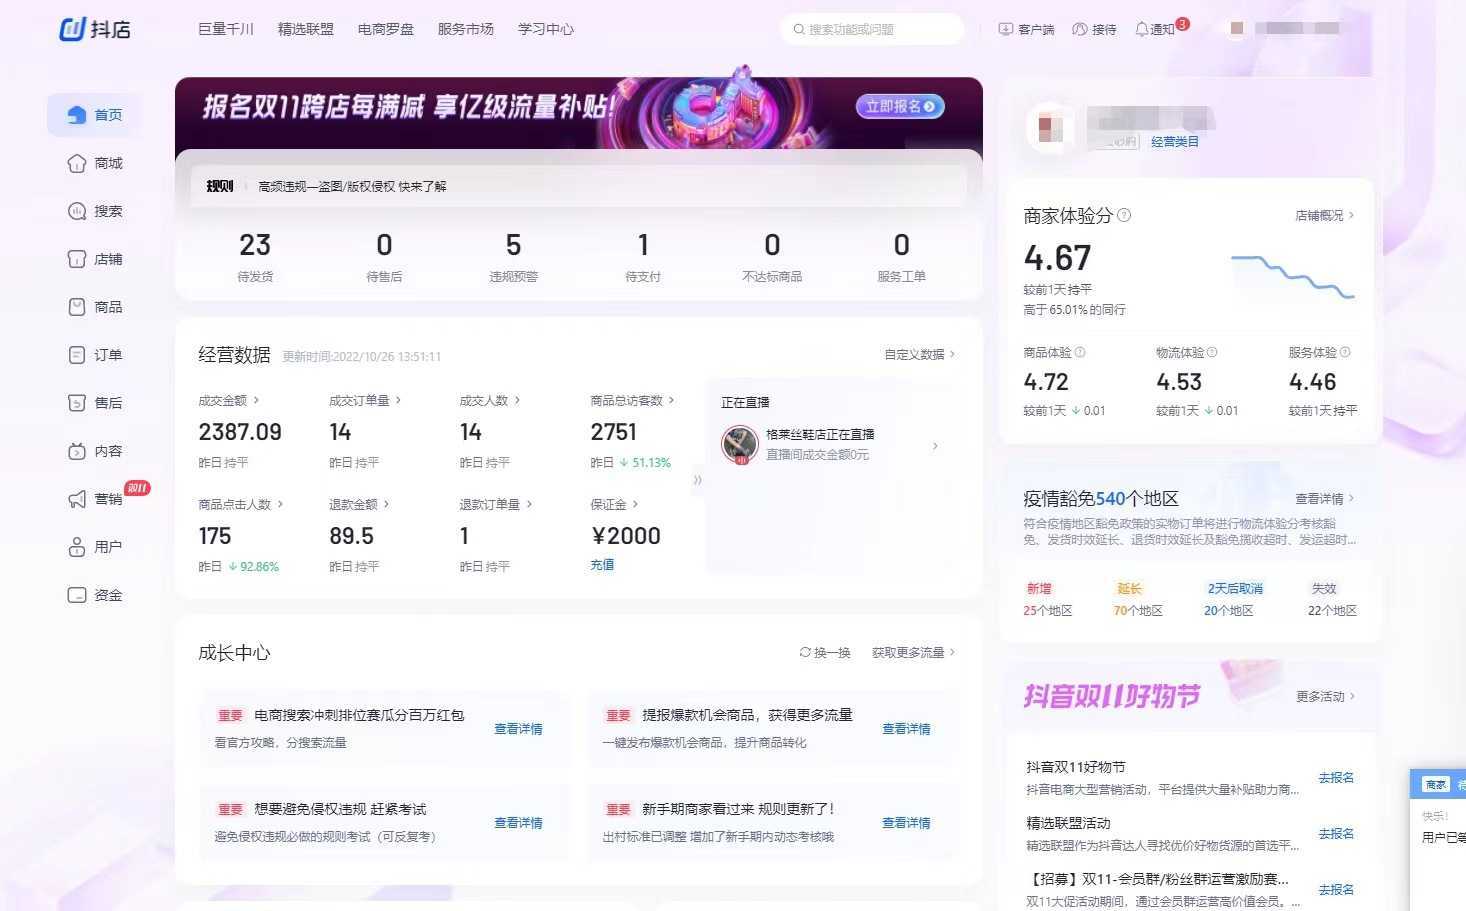
Task: Open 更多活动 arrow link
Action: pyautogui.click(x=1325, y=696)
